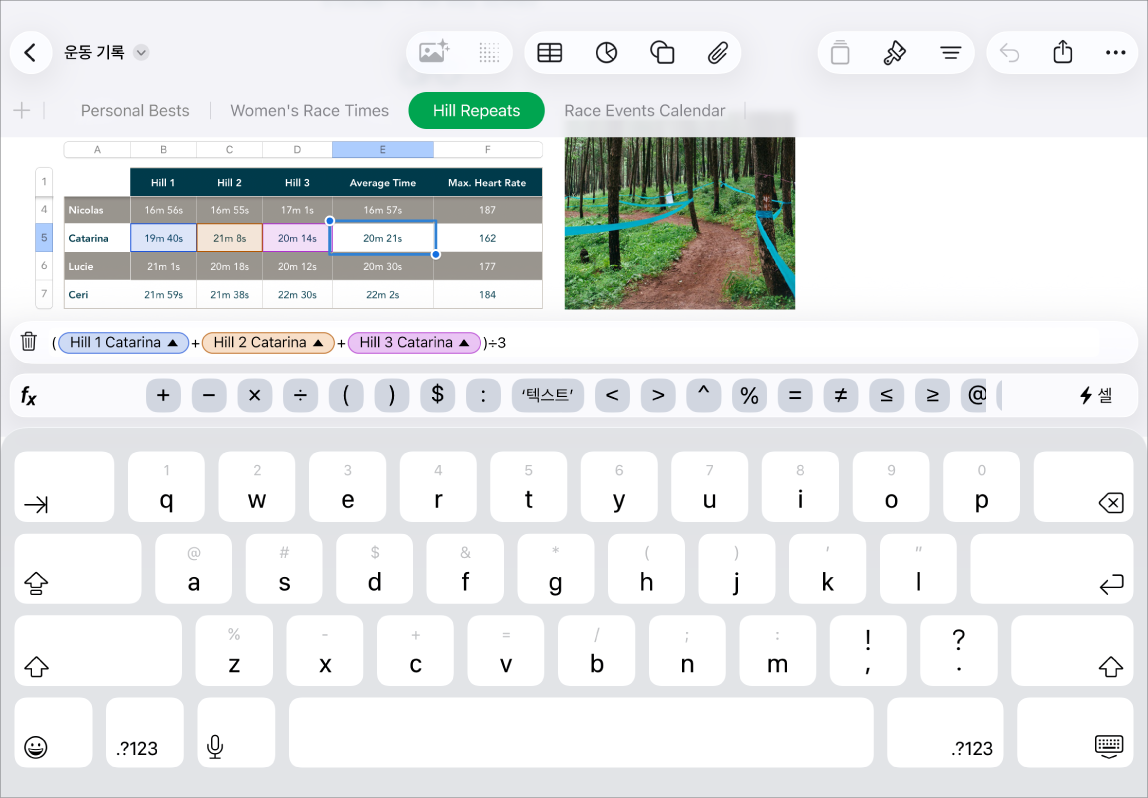The image size is (1148, 798).
Task: Select the Lucie row name cell
Action: point(97,266)
